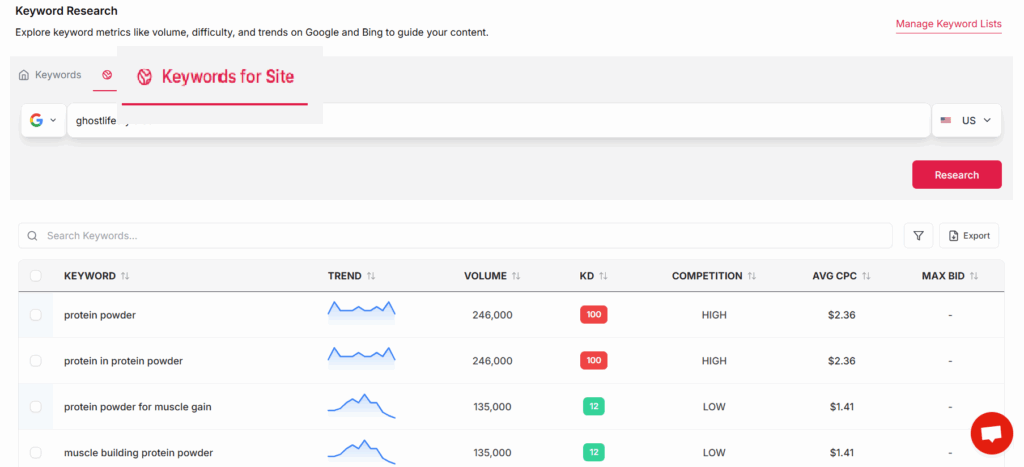Click protein in protein powder keyword

pyautogui.click(x=123, y=361)
